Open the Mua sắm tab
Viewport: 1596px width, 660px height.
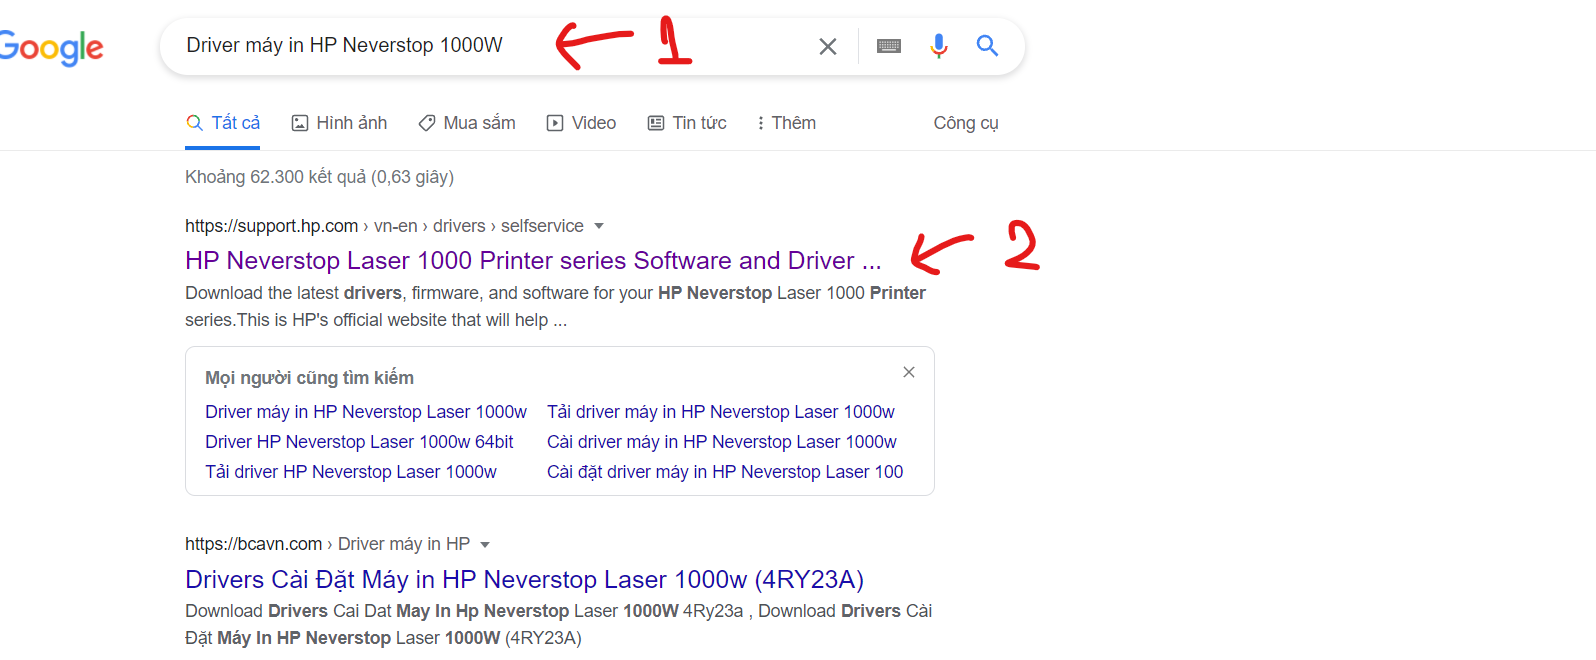[x=467, y=123]
